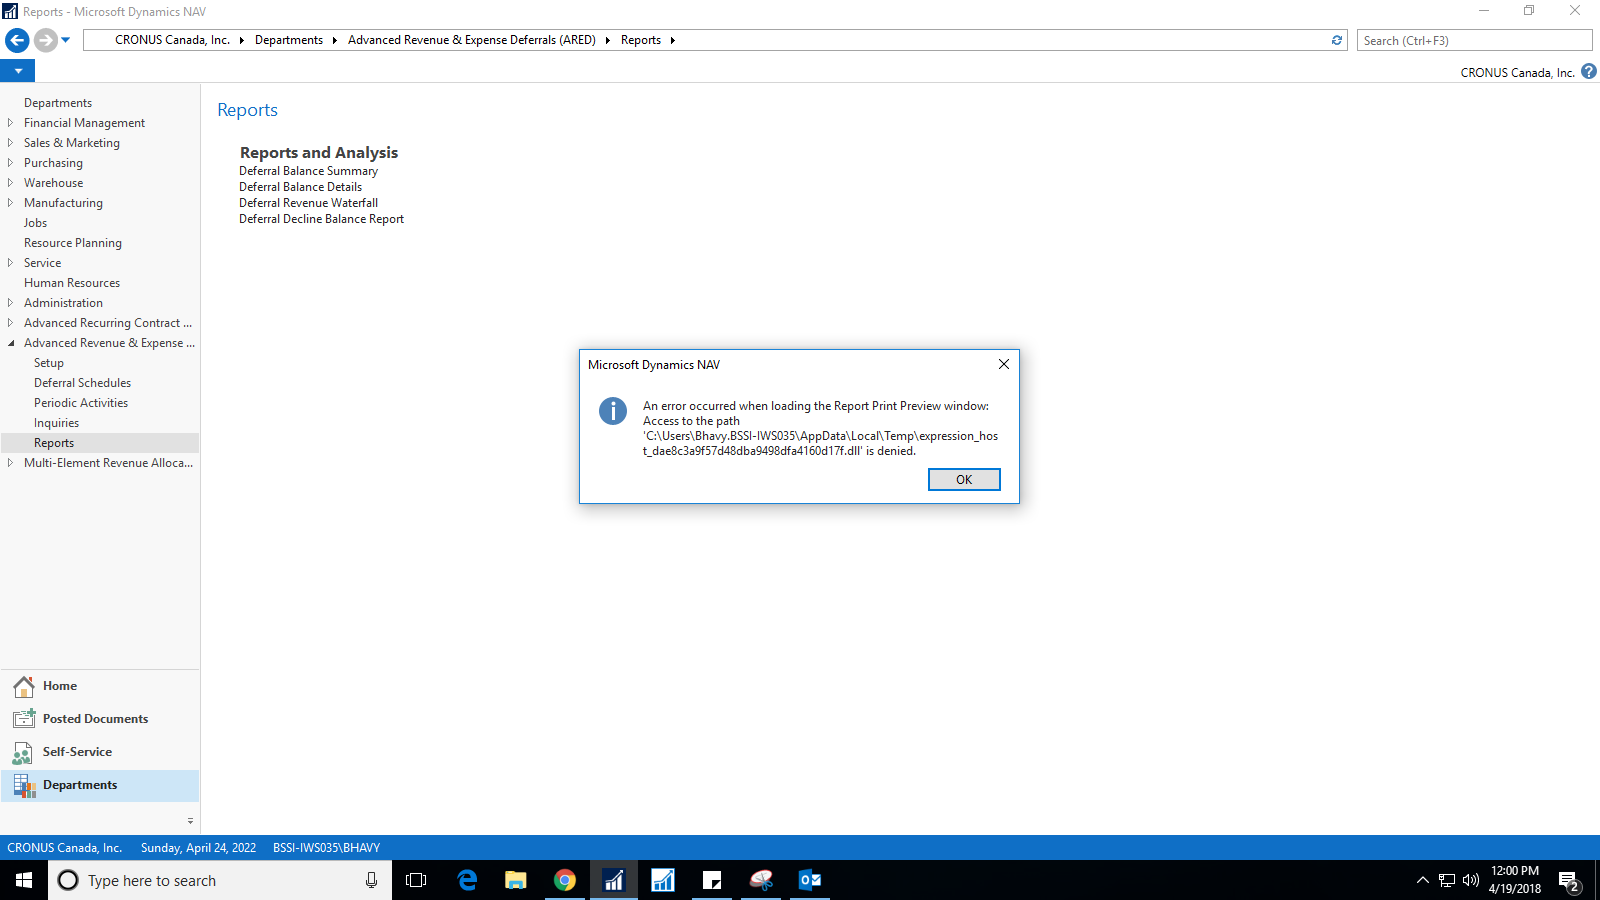1600x900 pixels.
Task: Expand the Sales & Marketing tree node
Action: 10,143
